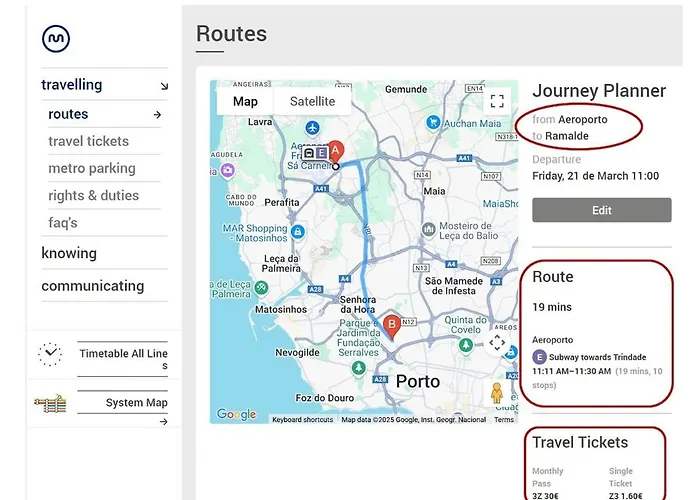This screenshot has height=500, width=700.
Task: Open the communicating menu section
Action: pyautogui.click(x=92, y=286)
